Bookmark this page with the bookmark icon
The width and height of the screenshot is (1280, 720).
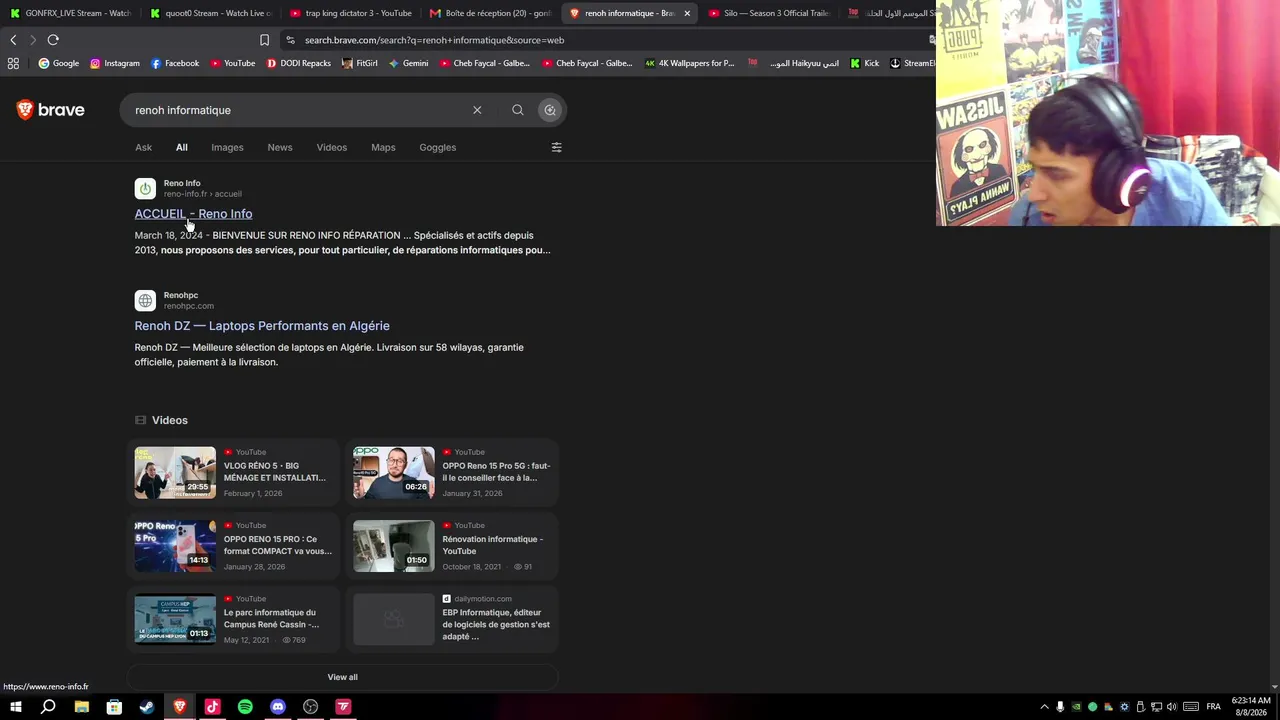[x=264, y=40]
